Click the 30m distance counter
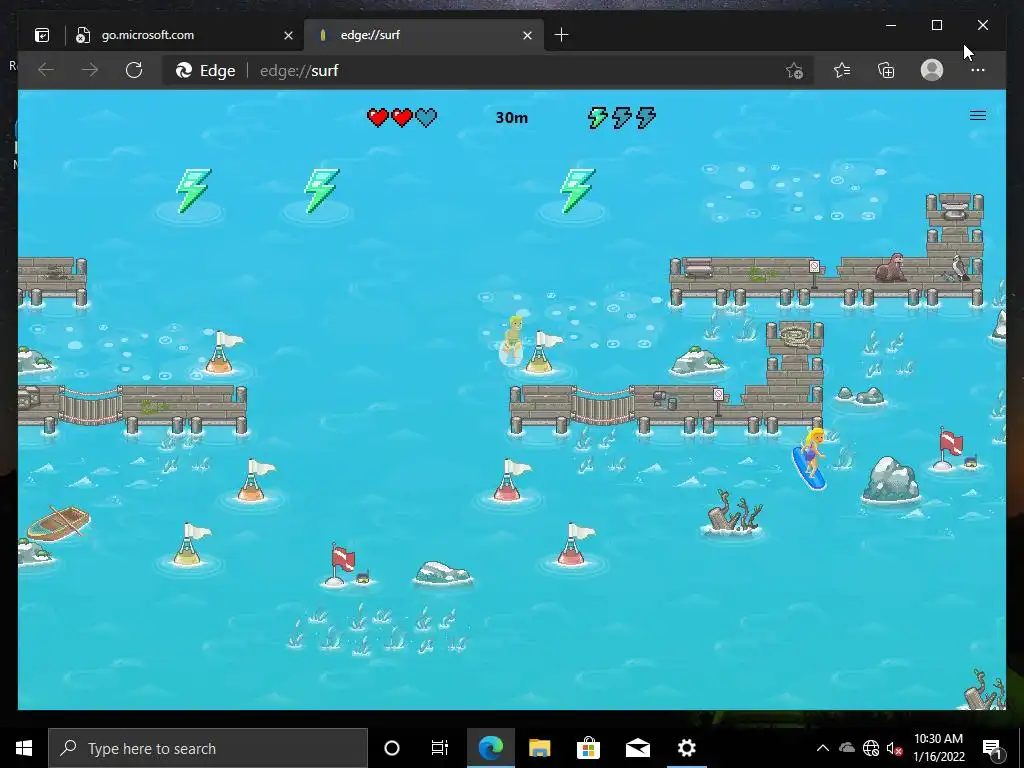 (x=511, y=118)
